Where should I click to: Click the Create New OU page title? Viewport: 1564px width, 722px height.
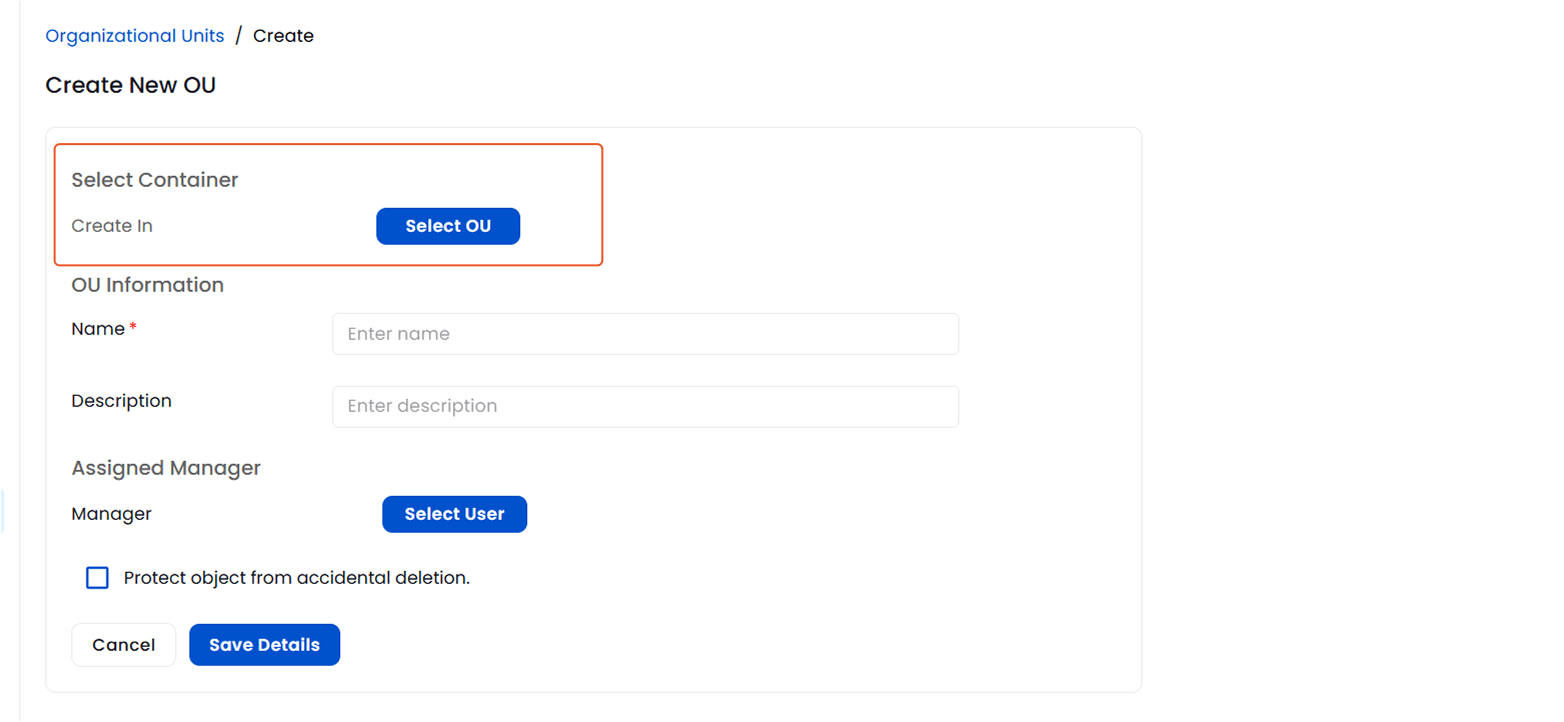click(130, 85)
